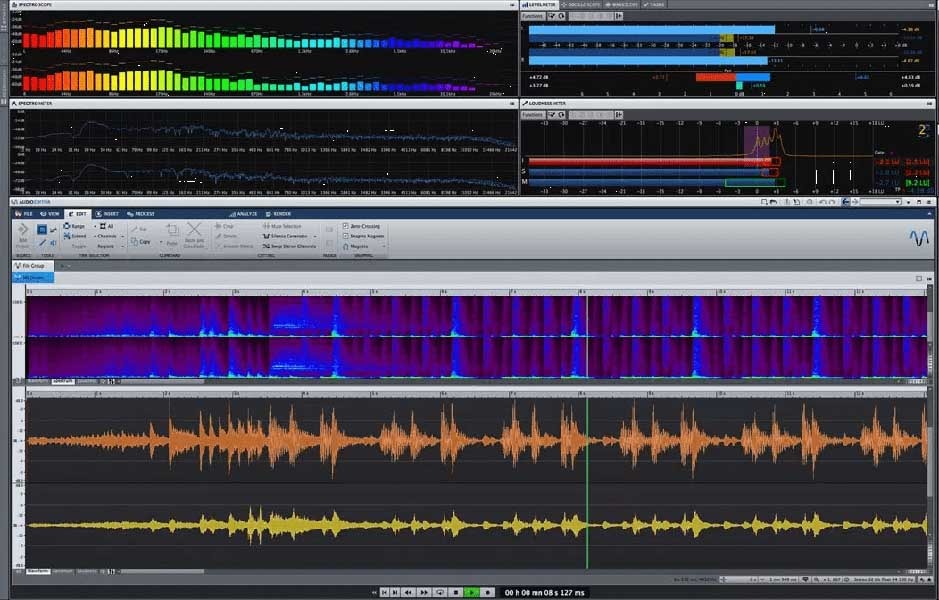Open the Loudness Meter panel options icon
Screen dimensions: 939x600
coord(929,104)
